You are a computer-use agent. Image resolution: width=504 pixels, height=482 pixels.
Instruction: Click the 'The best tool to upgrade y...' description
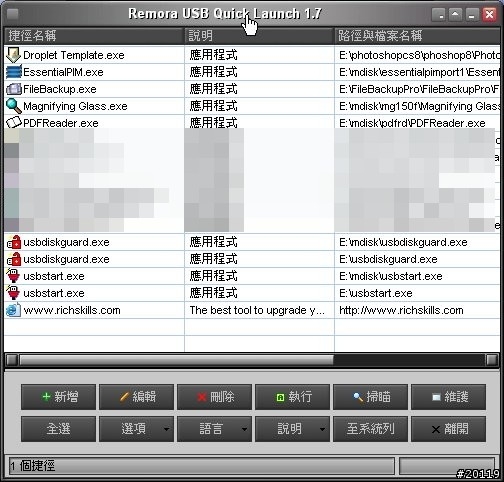(x=257, y=310)
